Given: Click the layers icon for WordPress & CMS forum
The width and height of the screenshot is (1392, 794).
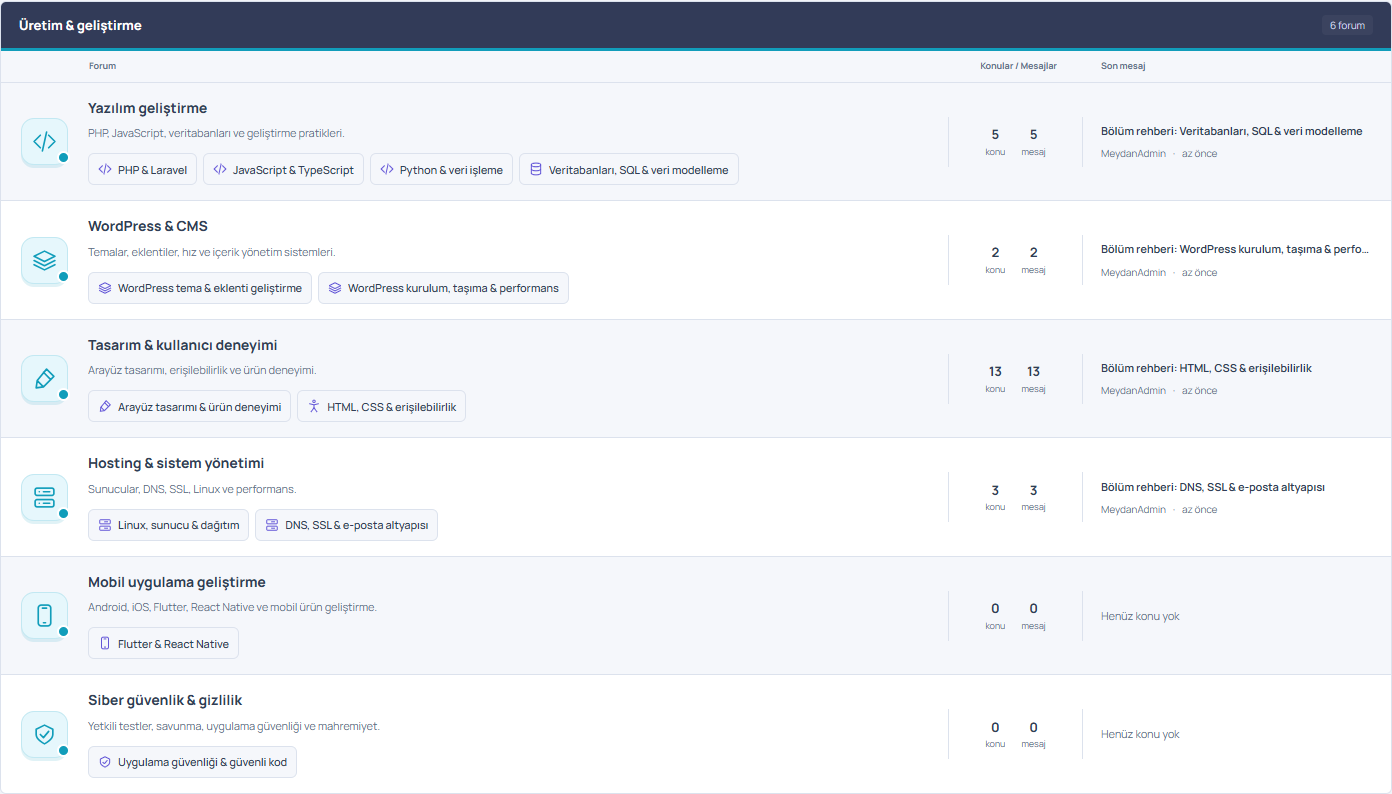Looking at the screenshot, I should [x=44, y=260].
